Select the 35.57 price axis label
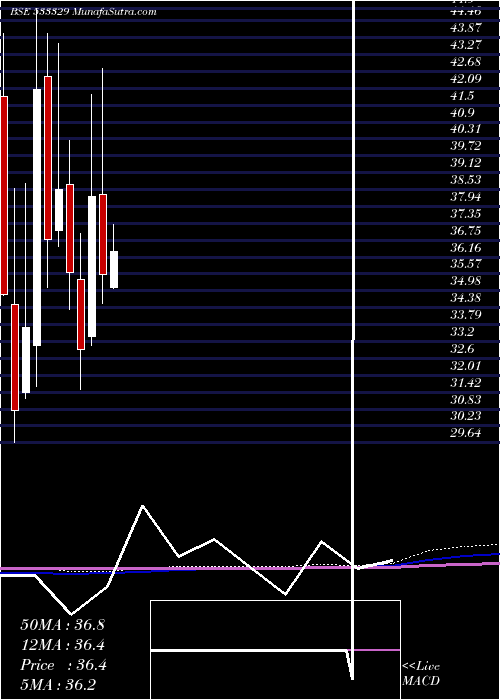The image size is (500, 700). click(x=466, y=264)
